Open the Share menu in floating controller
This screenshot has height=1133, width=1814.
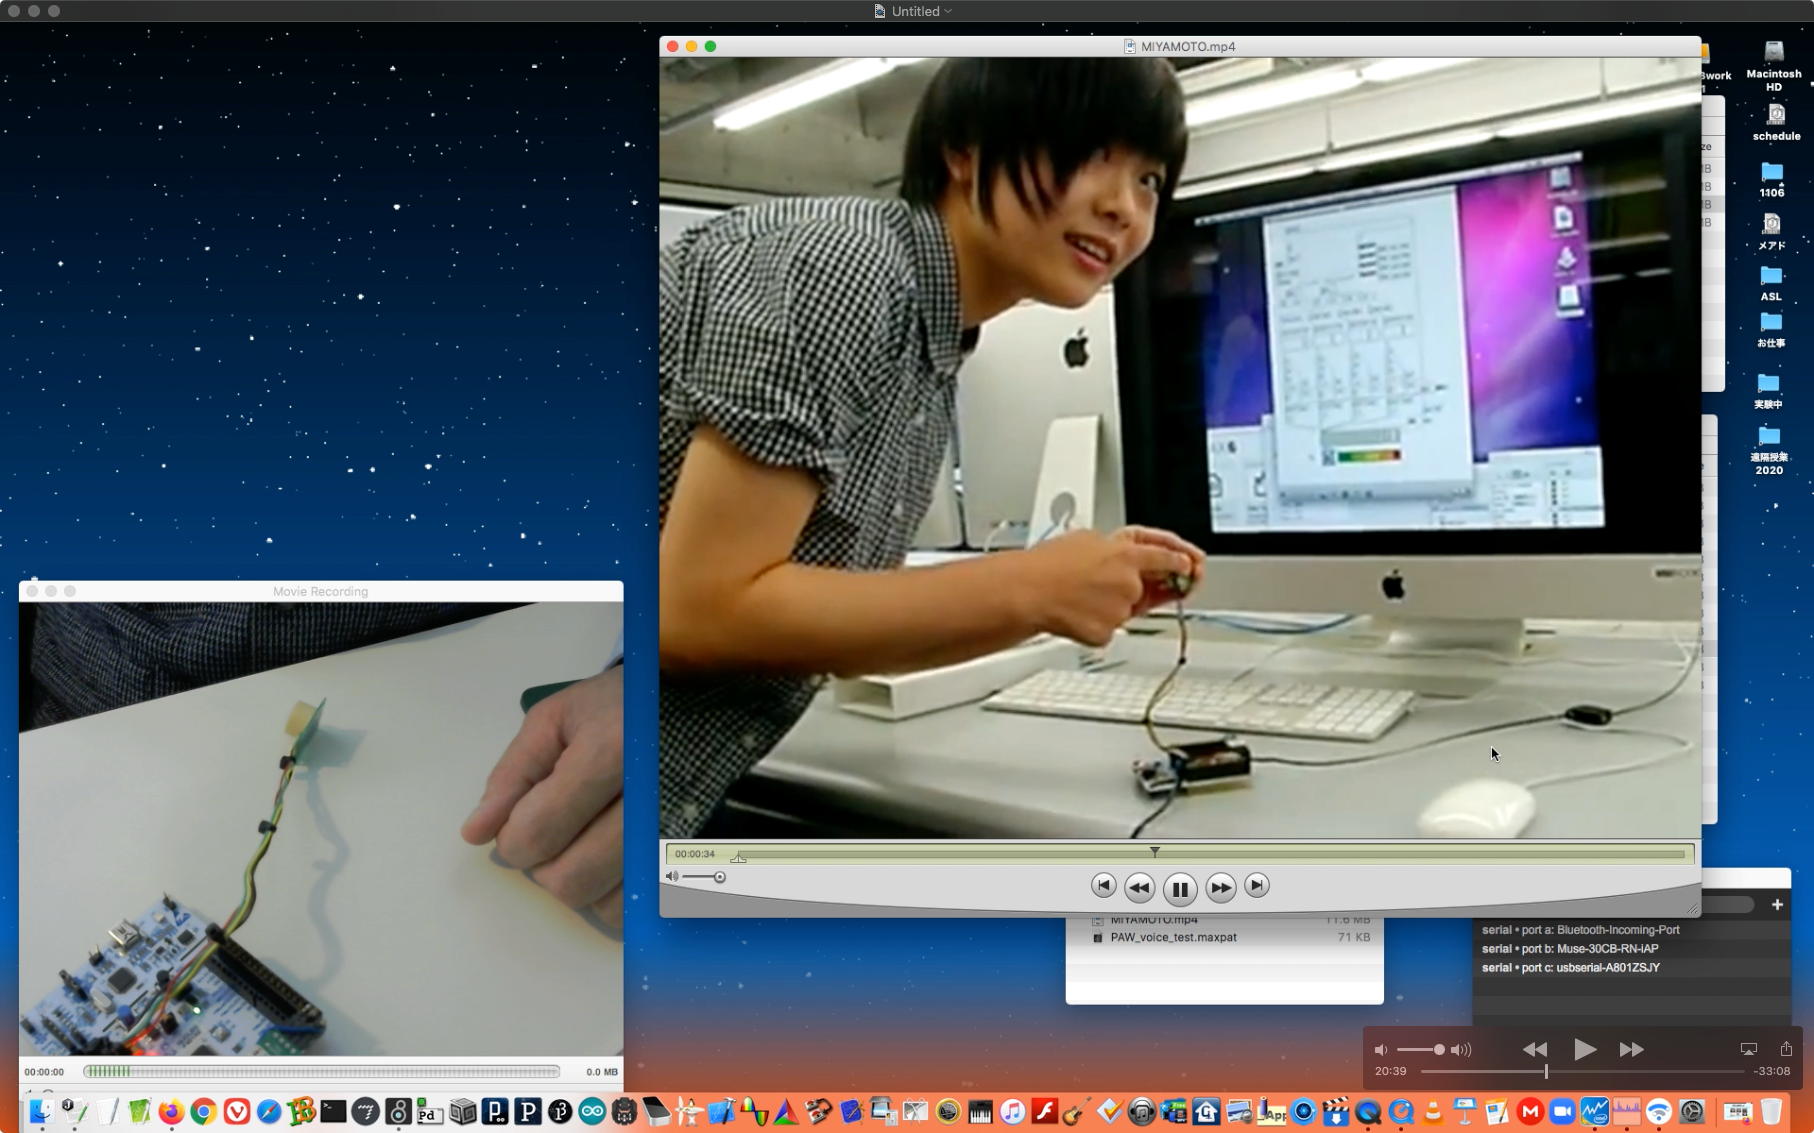pyautogui.click(x=1786, y=1048)
